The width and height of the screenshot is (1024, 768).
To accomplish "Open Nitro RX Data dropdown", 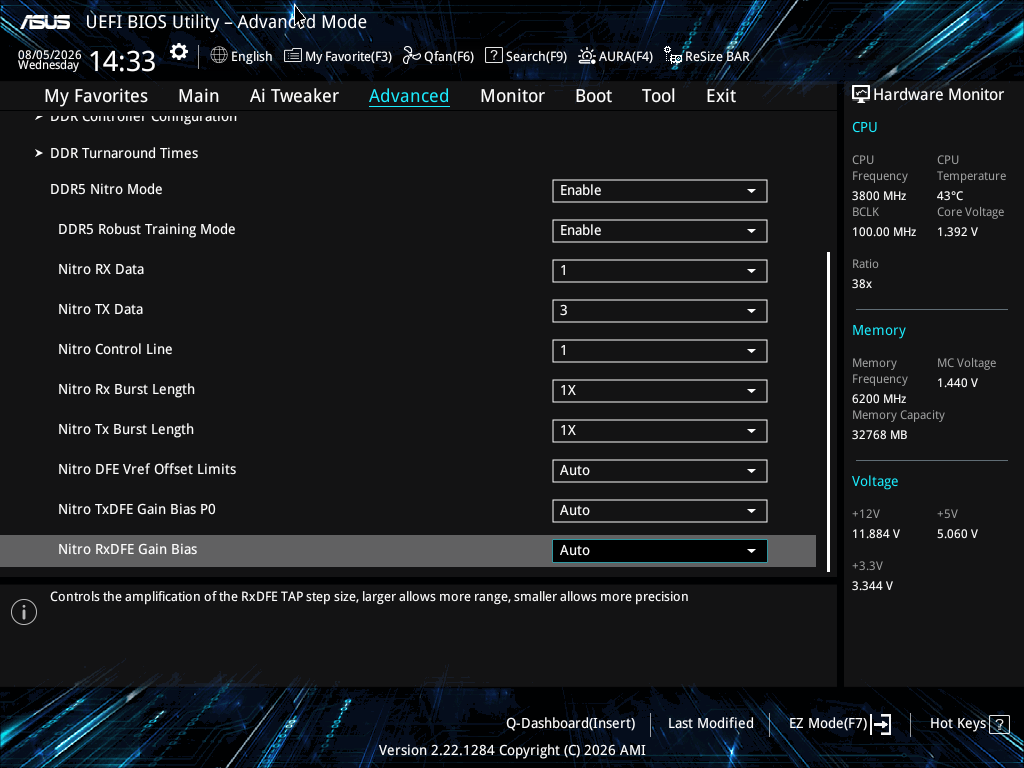I will click(x=660, y=270).
